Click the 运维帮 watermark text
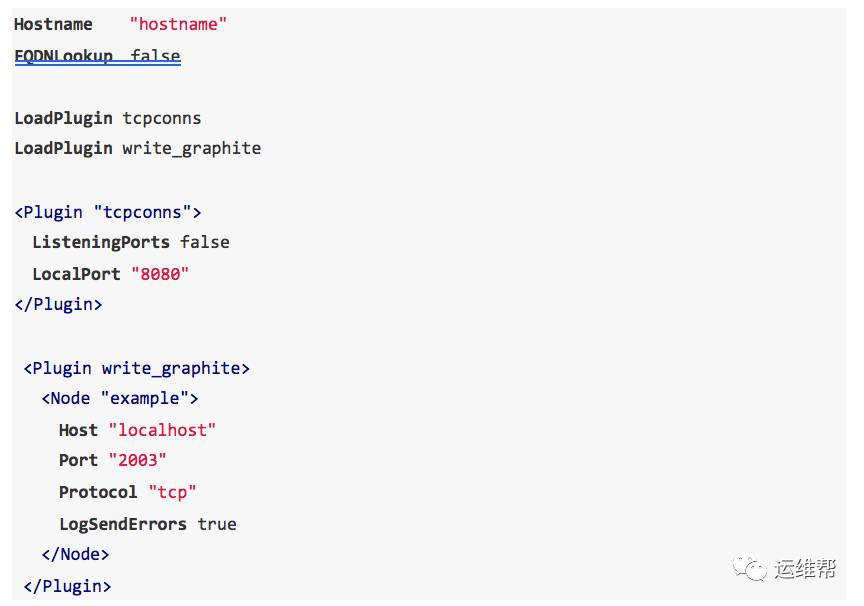 (x=804, y=569)
